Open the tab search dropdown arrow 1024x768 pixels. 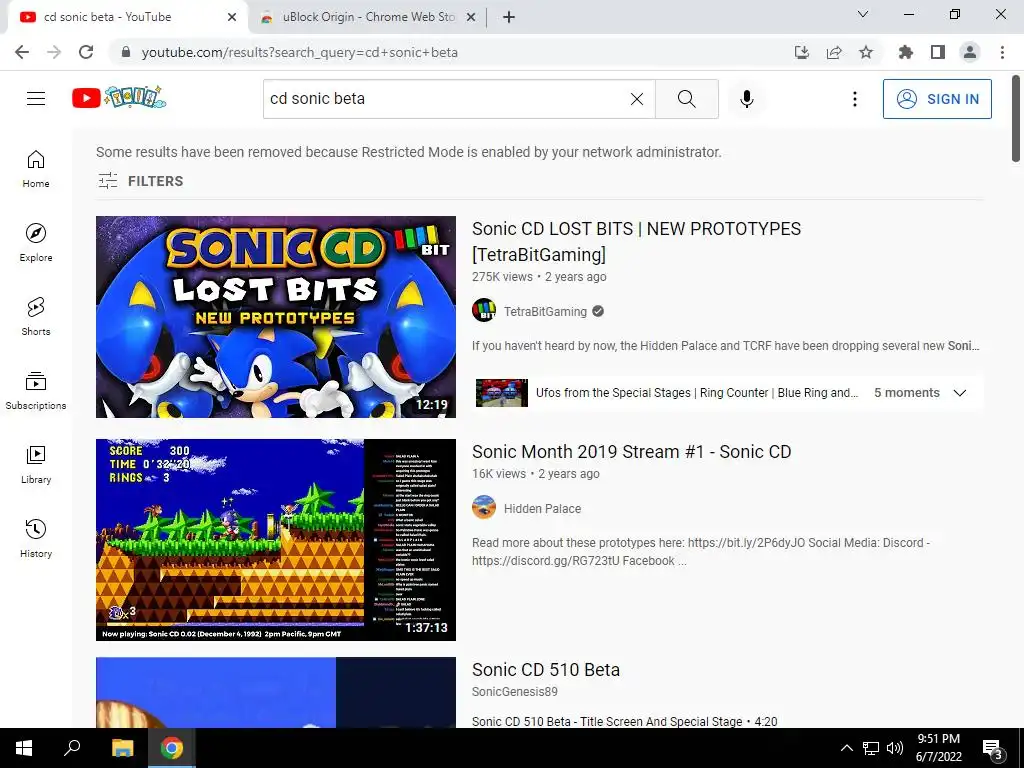863,14
